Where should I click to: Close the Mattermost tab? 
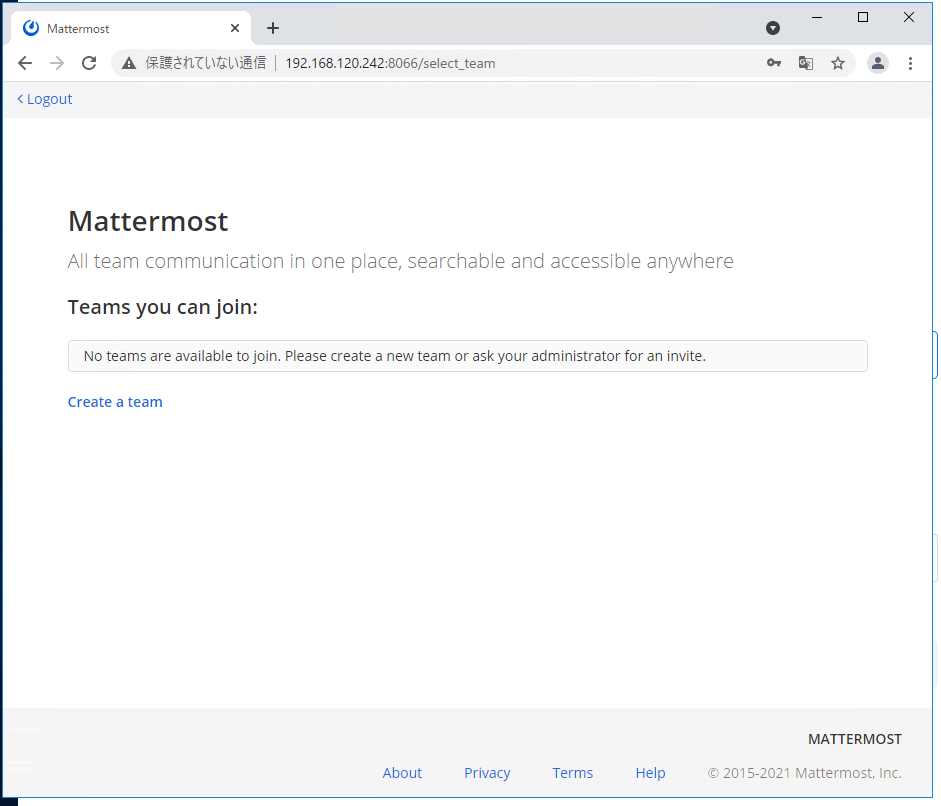235,28
